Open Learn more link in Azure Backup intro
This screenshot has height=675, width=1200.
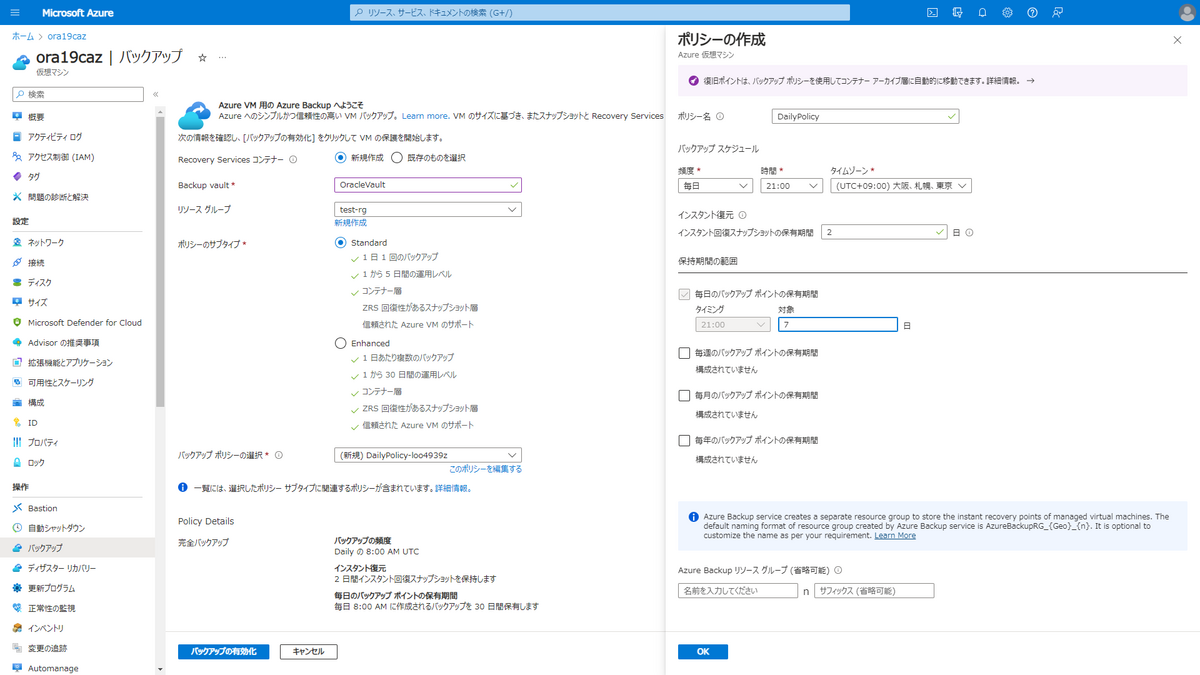pyautogui.click(x=425, y=117)
